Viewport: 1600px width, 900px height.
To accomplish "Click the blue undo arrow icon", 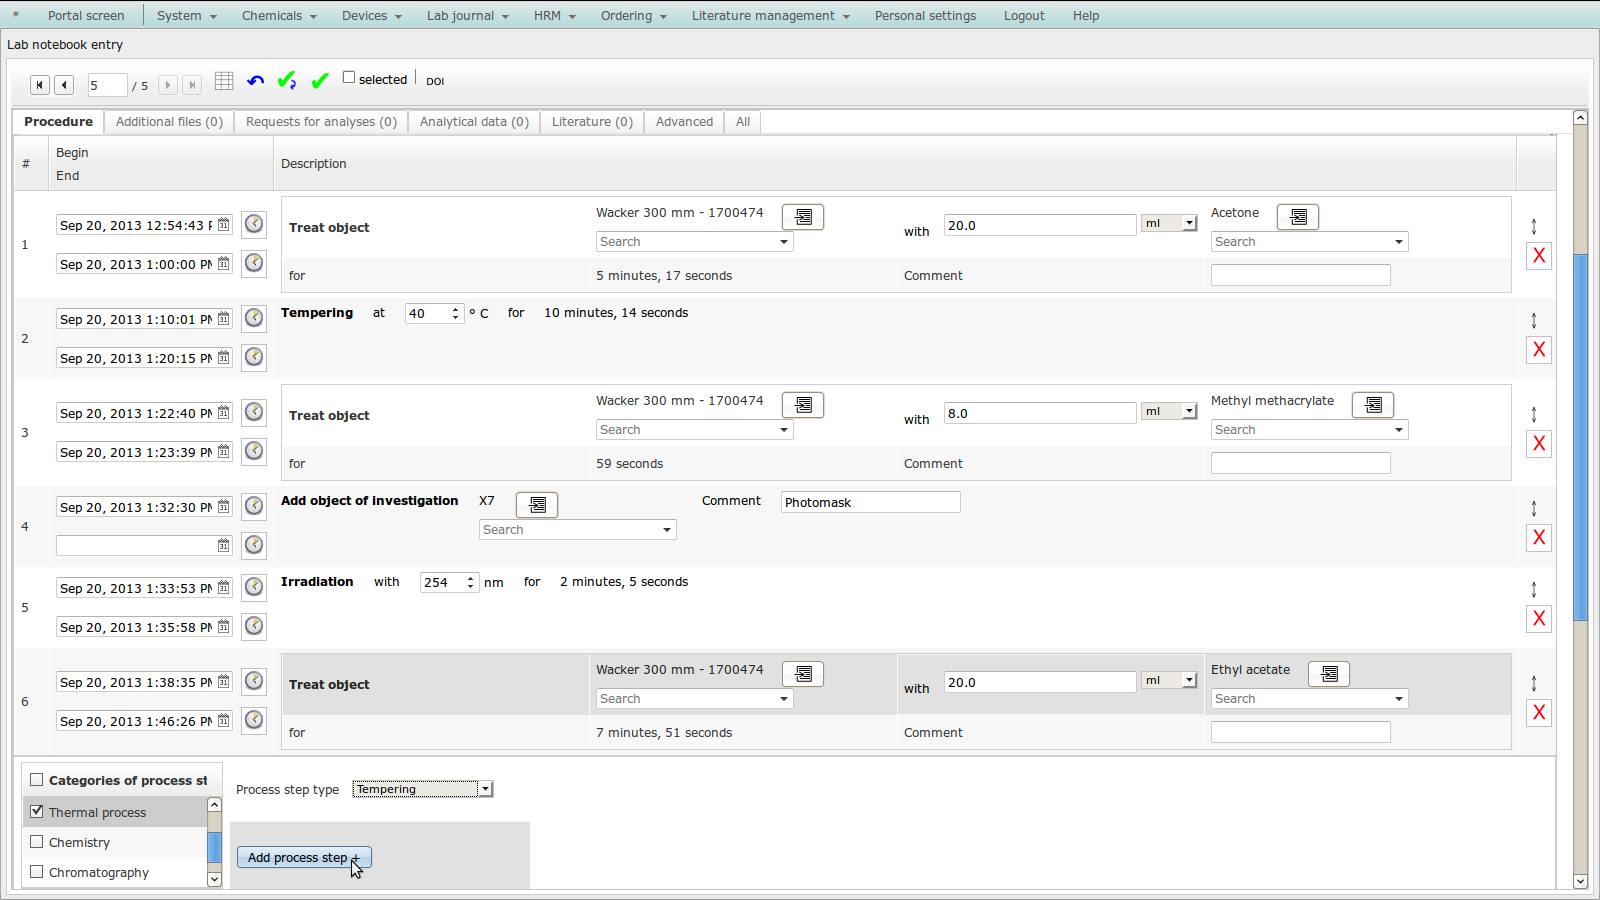I will [x=256, y=81].
